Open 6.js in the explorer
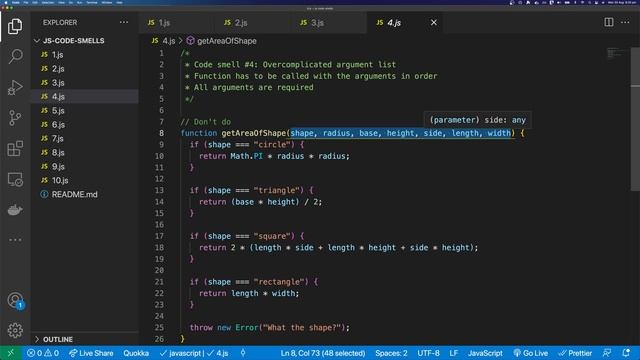 [58, 124]
